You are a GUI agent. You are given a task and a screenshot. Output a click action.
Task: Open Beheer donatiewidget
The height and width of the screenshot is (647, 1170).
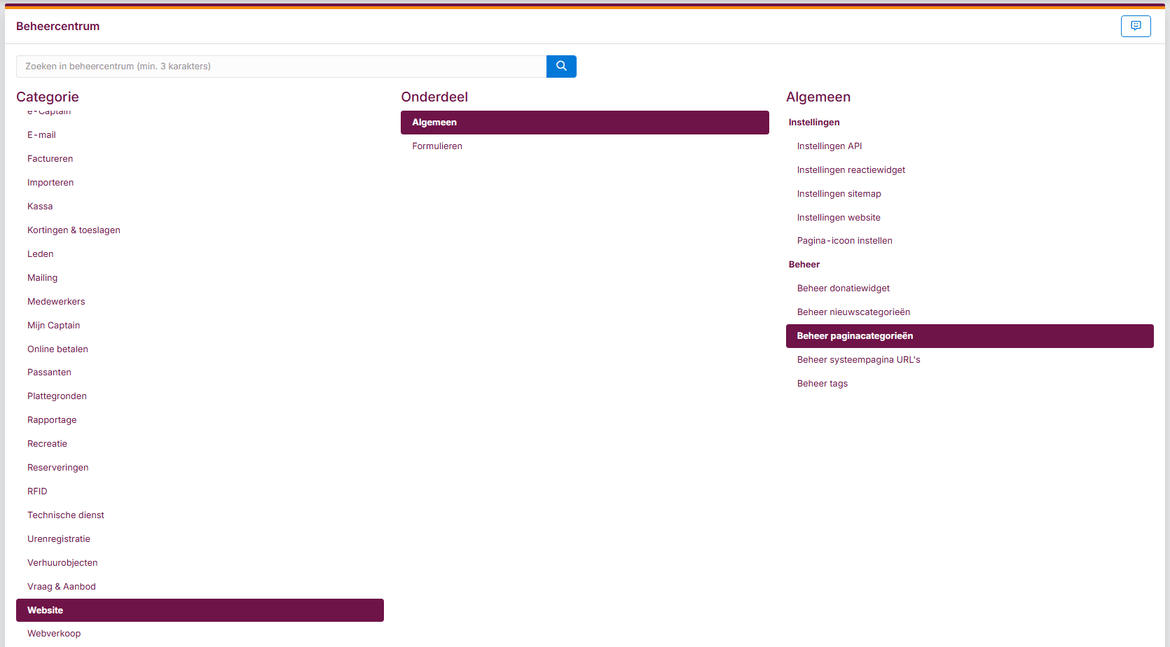click(x=842, y=287)
